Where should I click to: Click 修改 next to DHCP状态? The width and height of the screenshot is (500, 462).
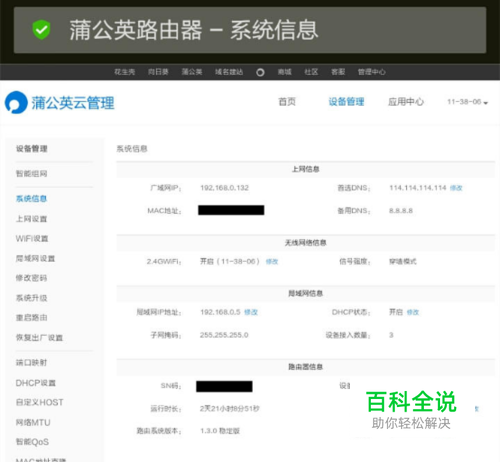(x=413, y=312)
